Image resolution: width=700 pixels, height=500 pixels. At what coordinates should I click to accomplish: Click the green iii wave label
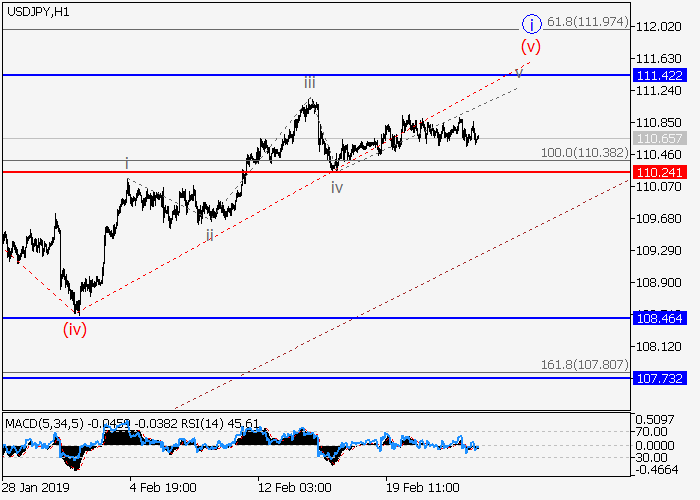tap(311, 83)
